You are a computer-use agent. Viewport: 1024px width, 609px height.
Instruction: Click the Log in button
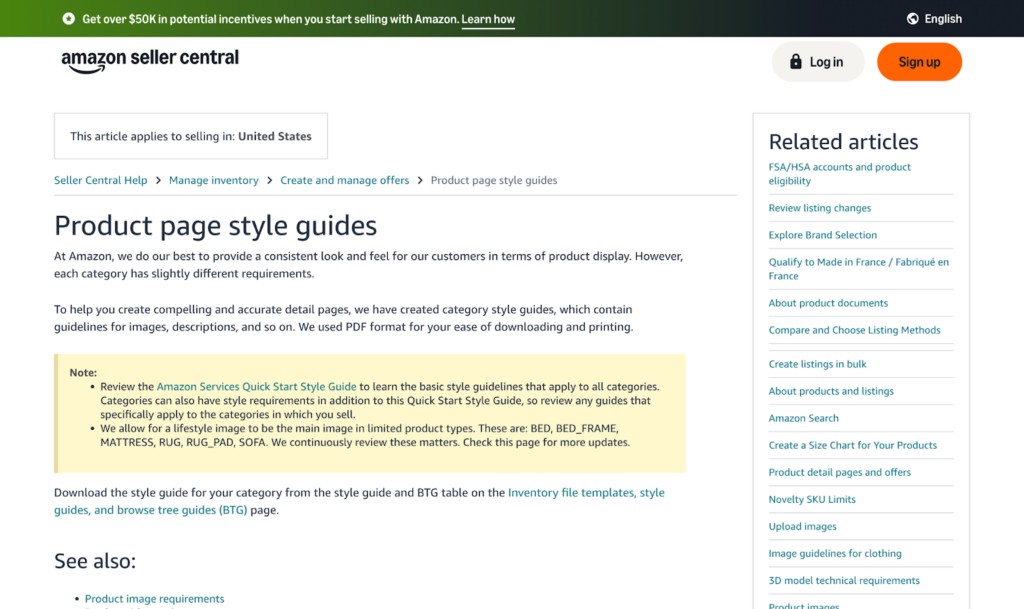coord(817,61)
